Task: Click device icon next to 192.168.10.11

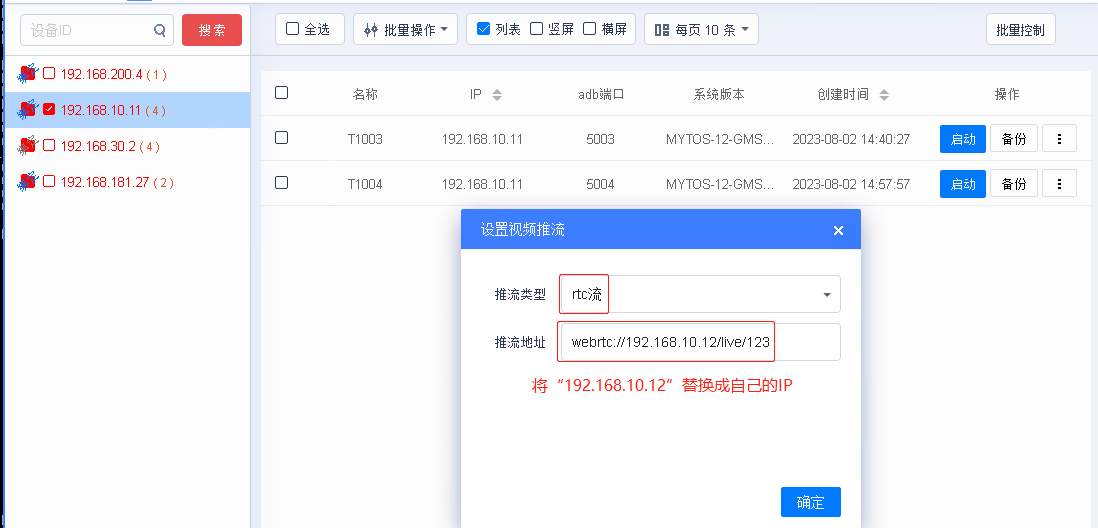Action: pos(27,109)
